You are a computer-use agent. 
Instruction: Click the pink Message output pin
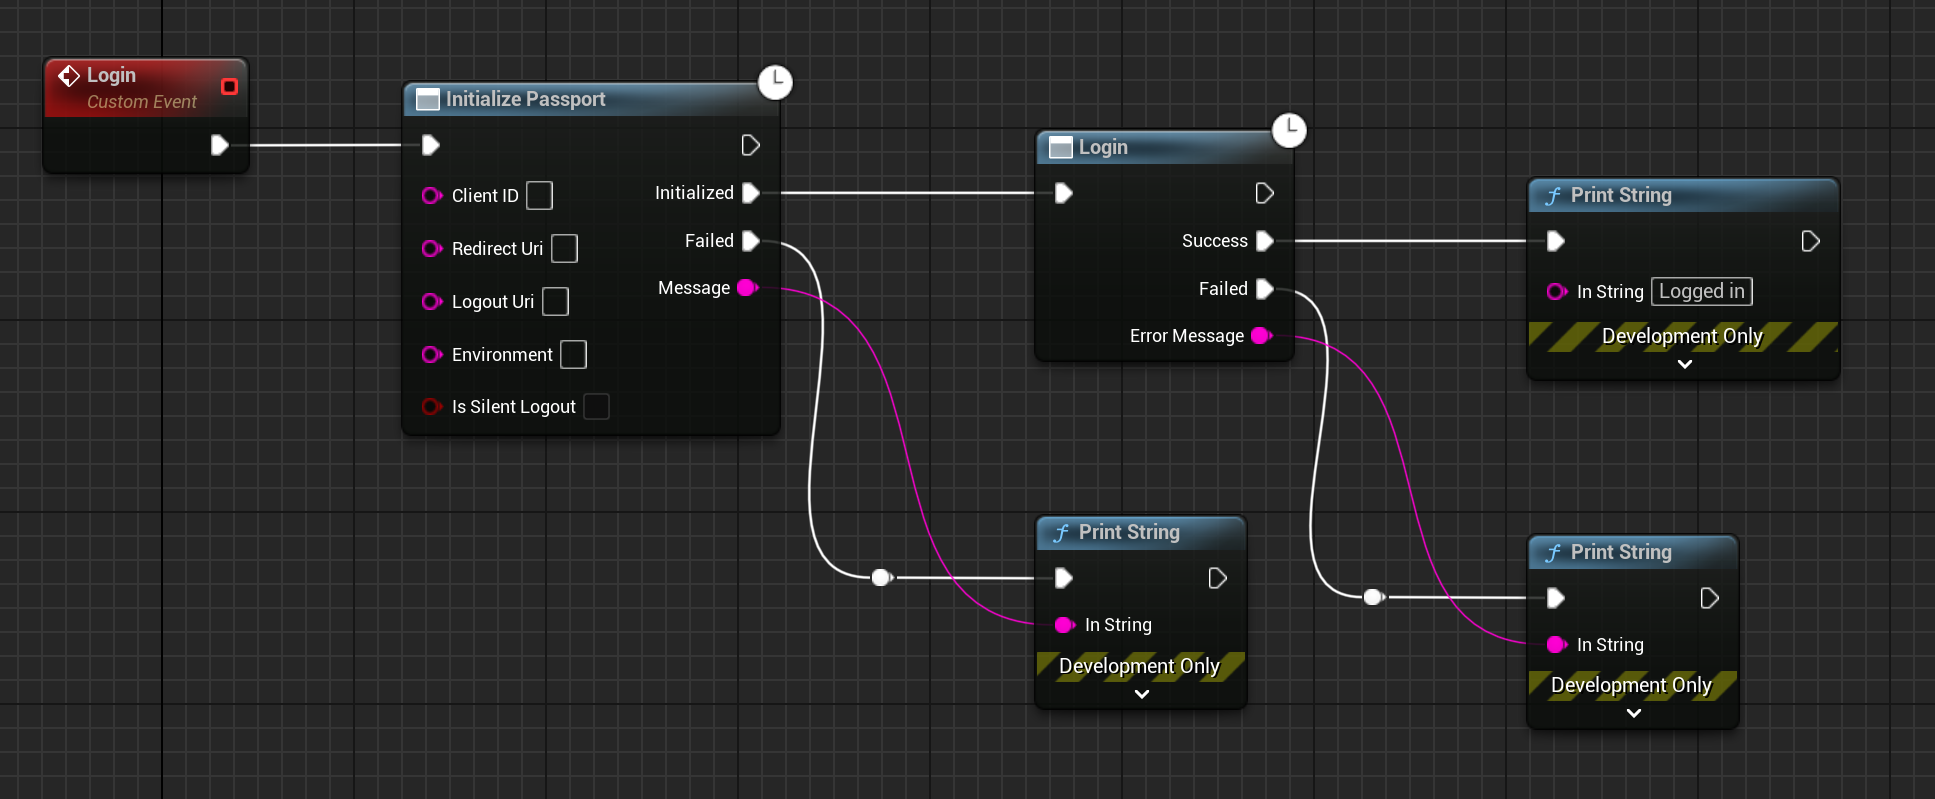pyautogui.click(x=747, y=288)
